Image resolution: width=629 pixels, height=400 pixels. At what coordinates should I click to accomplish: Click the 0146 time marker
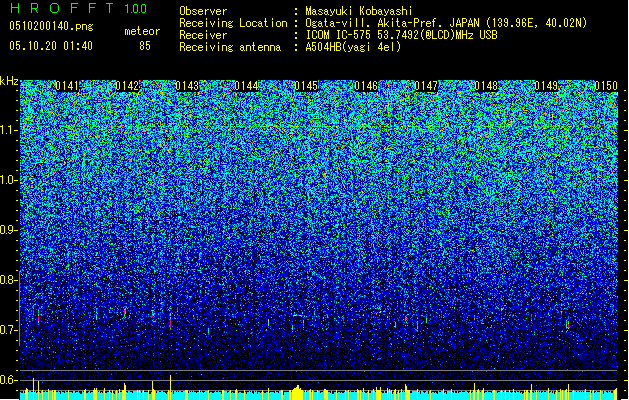(x=366, y=86)
